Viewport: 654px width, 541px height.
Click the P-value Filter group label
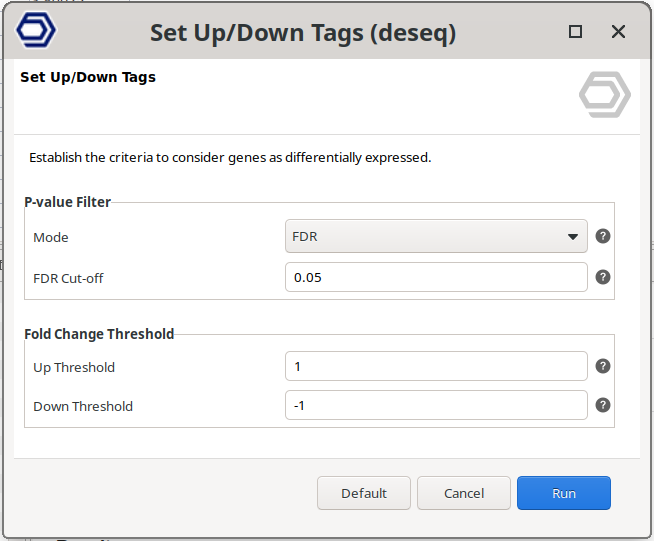click(68, 202)
